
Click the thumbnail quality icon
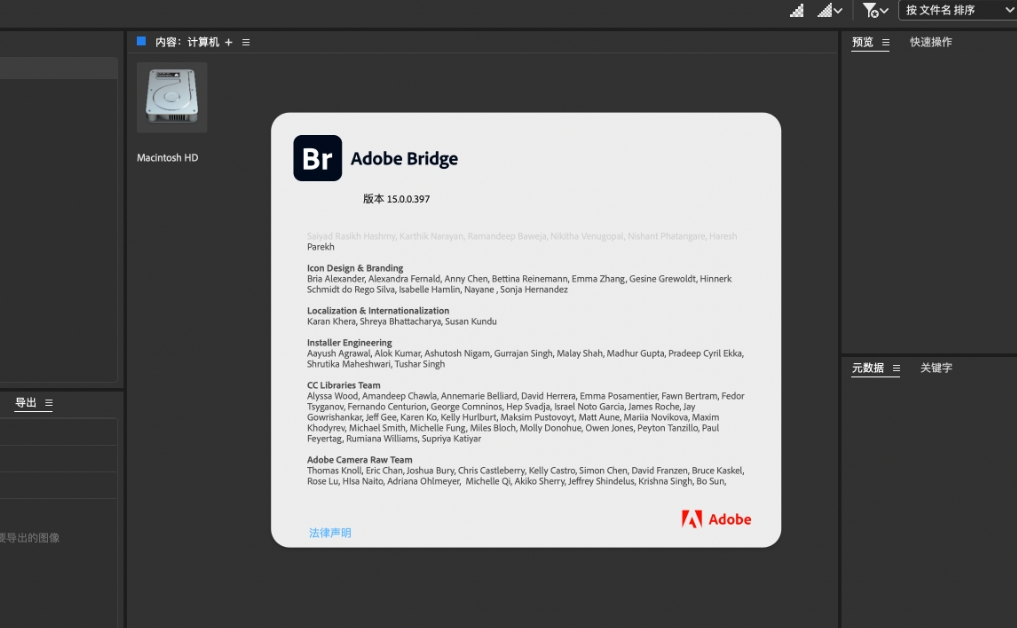pyautogui.click(x=796, y=10)
